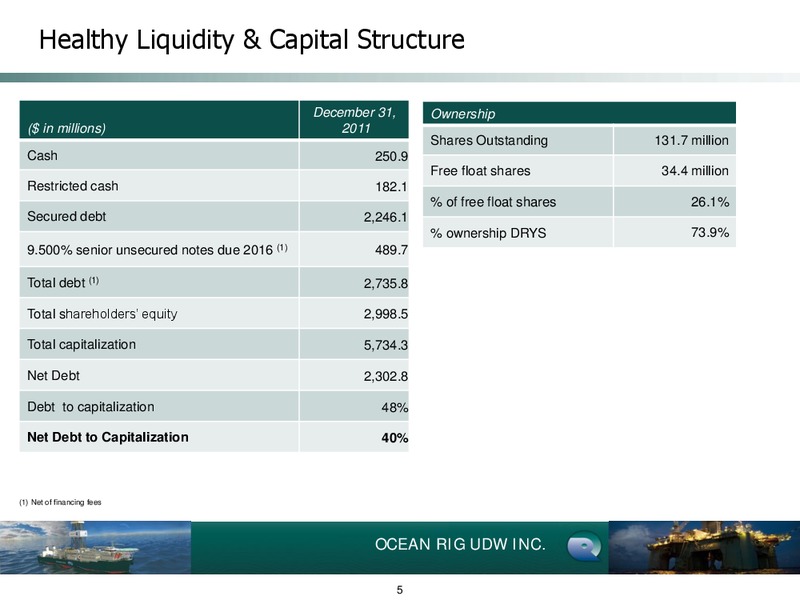
Task: Click the value '2,246.1'
Action: coord(386,218)
